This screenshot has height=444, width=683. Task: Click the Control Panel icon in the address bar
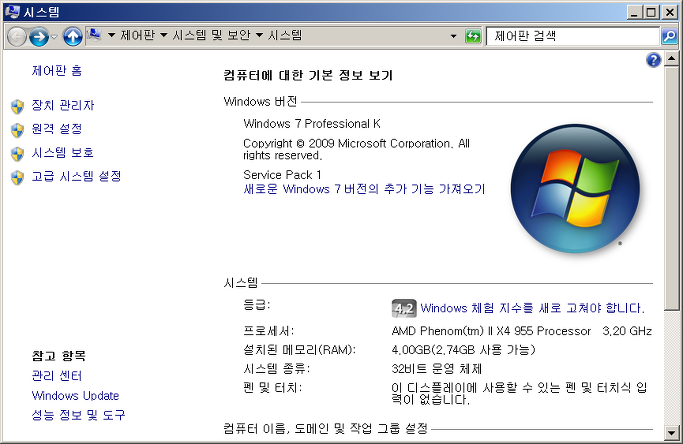[x=94, y=35]
